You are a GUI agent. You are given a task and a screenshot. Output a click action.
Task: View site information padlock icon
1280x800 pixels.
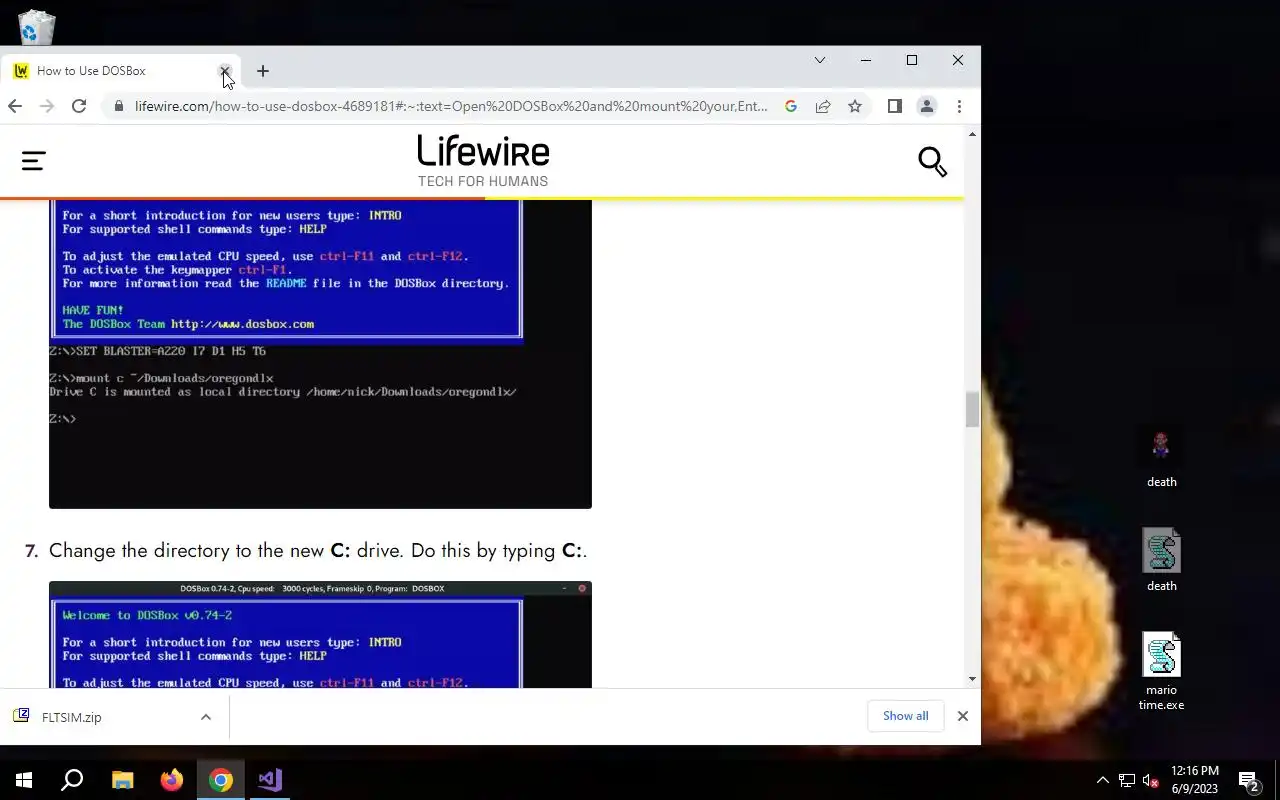[x=119, y=106]
